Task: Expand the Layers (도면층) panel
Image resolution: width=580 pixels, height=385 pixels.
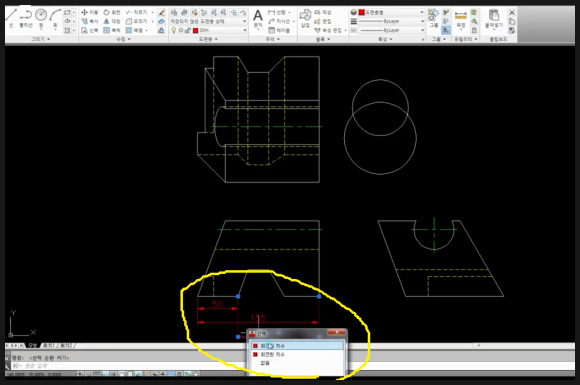Action: point(209,39)
